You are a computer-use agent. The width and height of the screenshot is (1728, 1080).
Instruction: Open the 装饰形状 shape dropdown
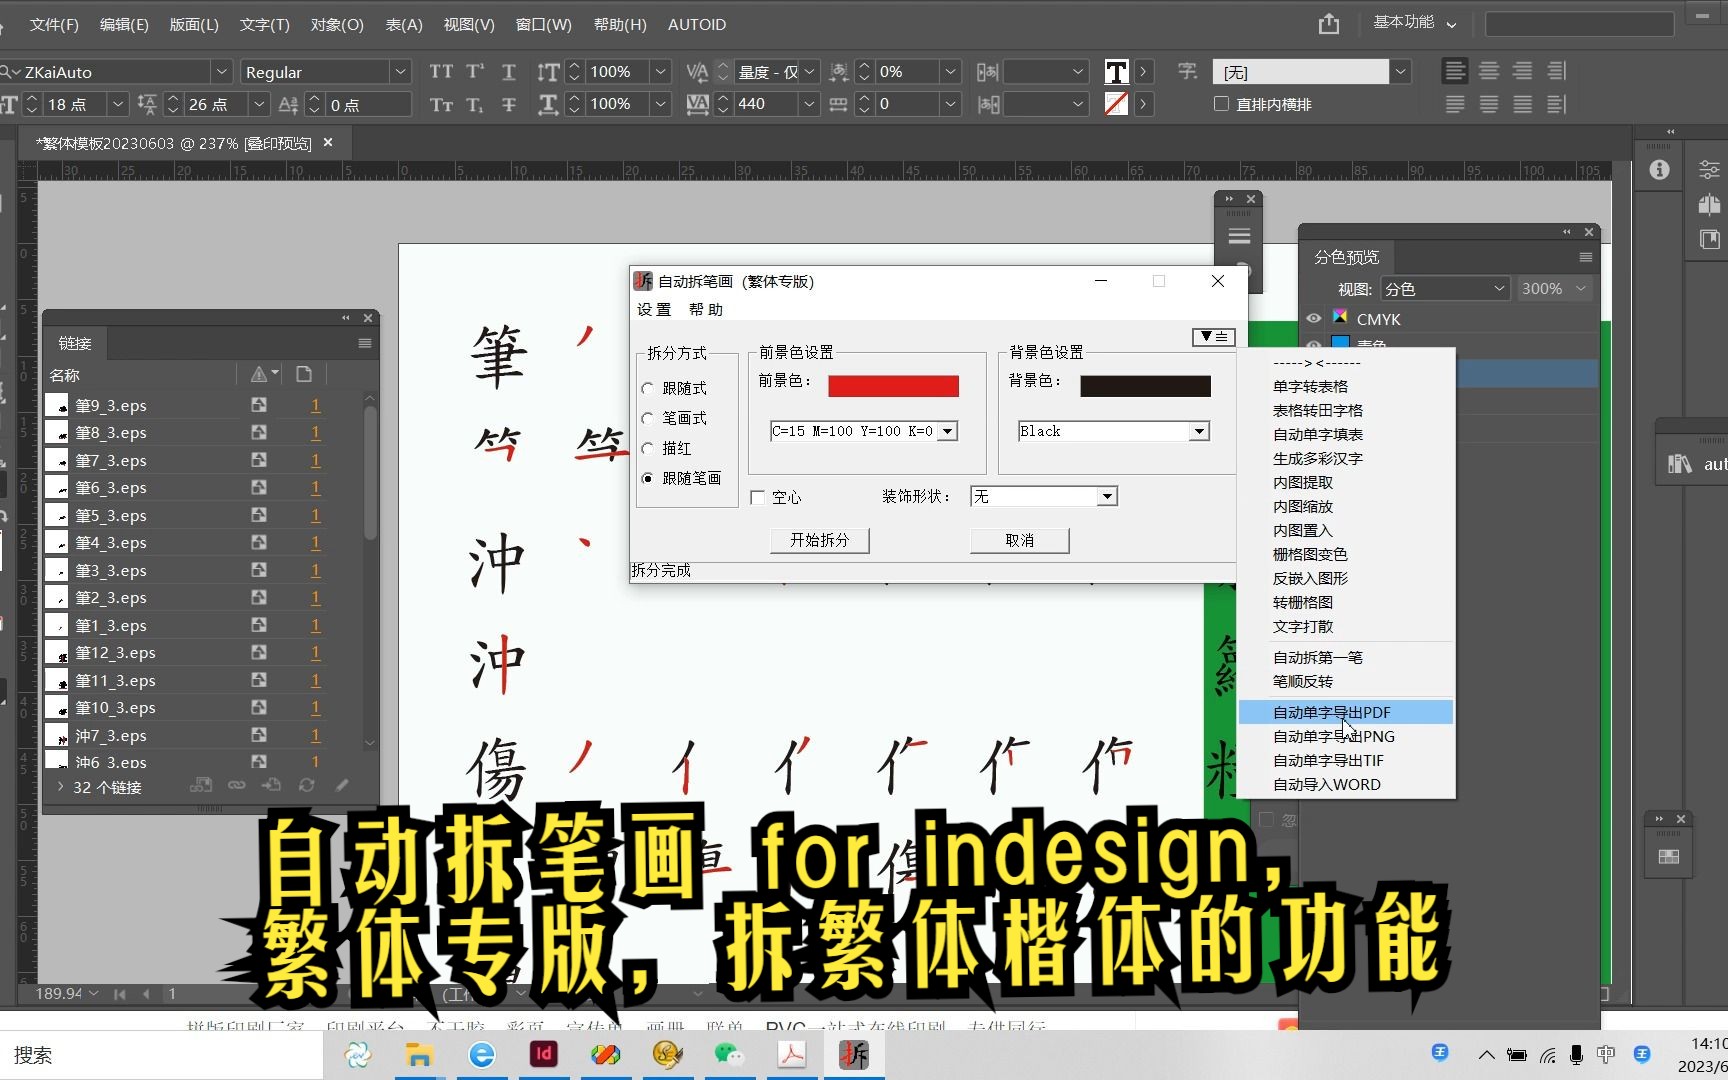pos(1106,496)
